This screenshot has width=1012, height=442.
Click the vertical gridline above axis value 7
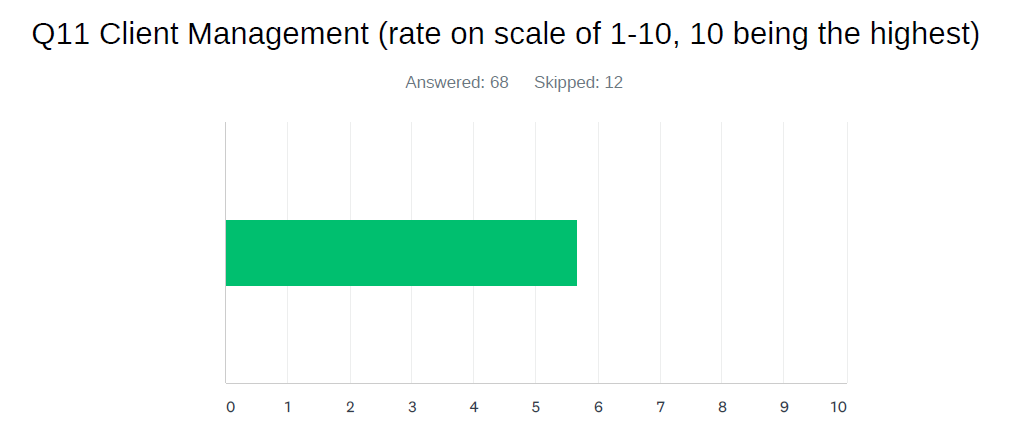[x=660, y=252]
